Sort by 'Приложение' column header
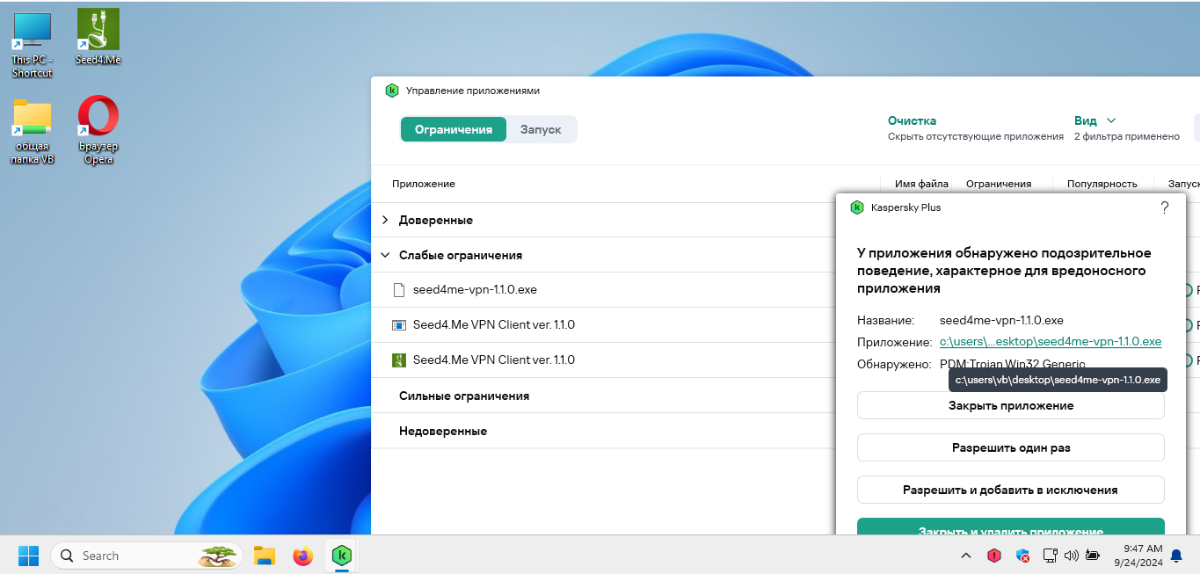The image size is (1200, 574). click(x=424, y=184)
